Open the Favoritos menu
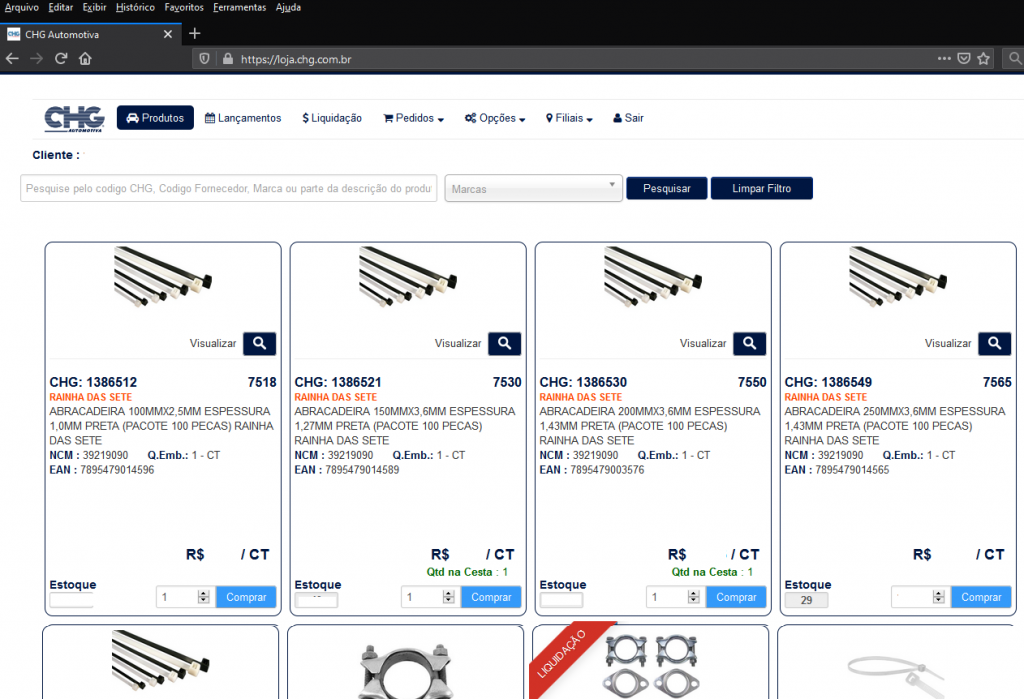This screenshot has height=699, width=1024. click(x=184, y=7)
